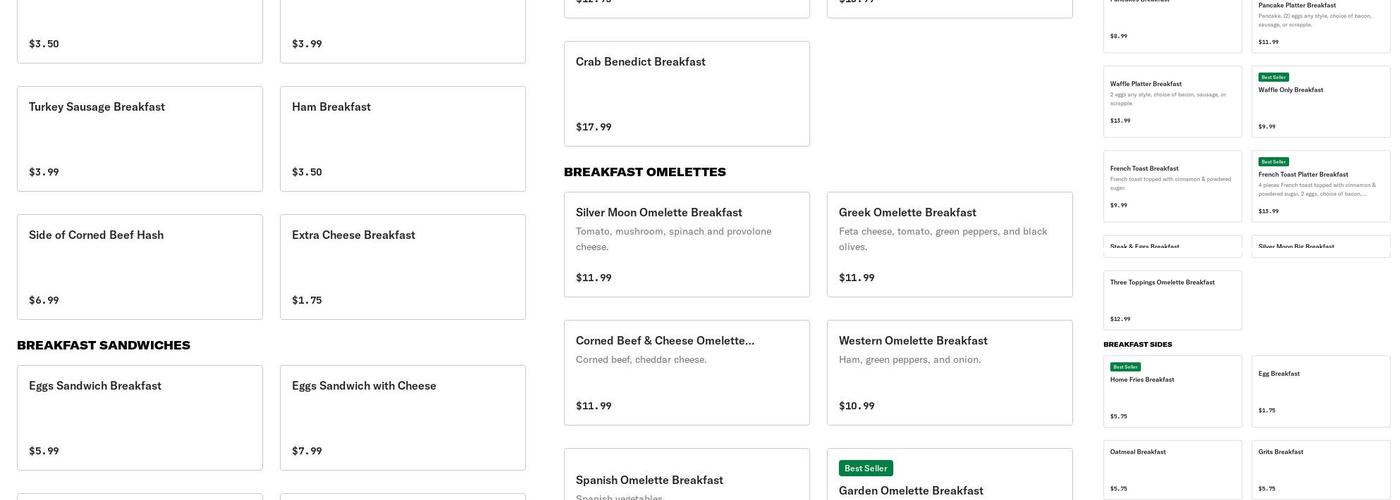The width and height of the screenshot is (1400, 500).
Task: Open the Garden Omelette Breakfast best seller
Action: pyautogui.click(x=950, y=480)
